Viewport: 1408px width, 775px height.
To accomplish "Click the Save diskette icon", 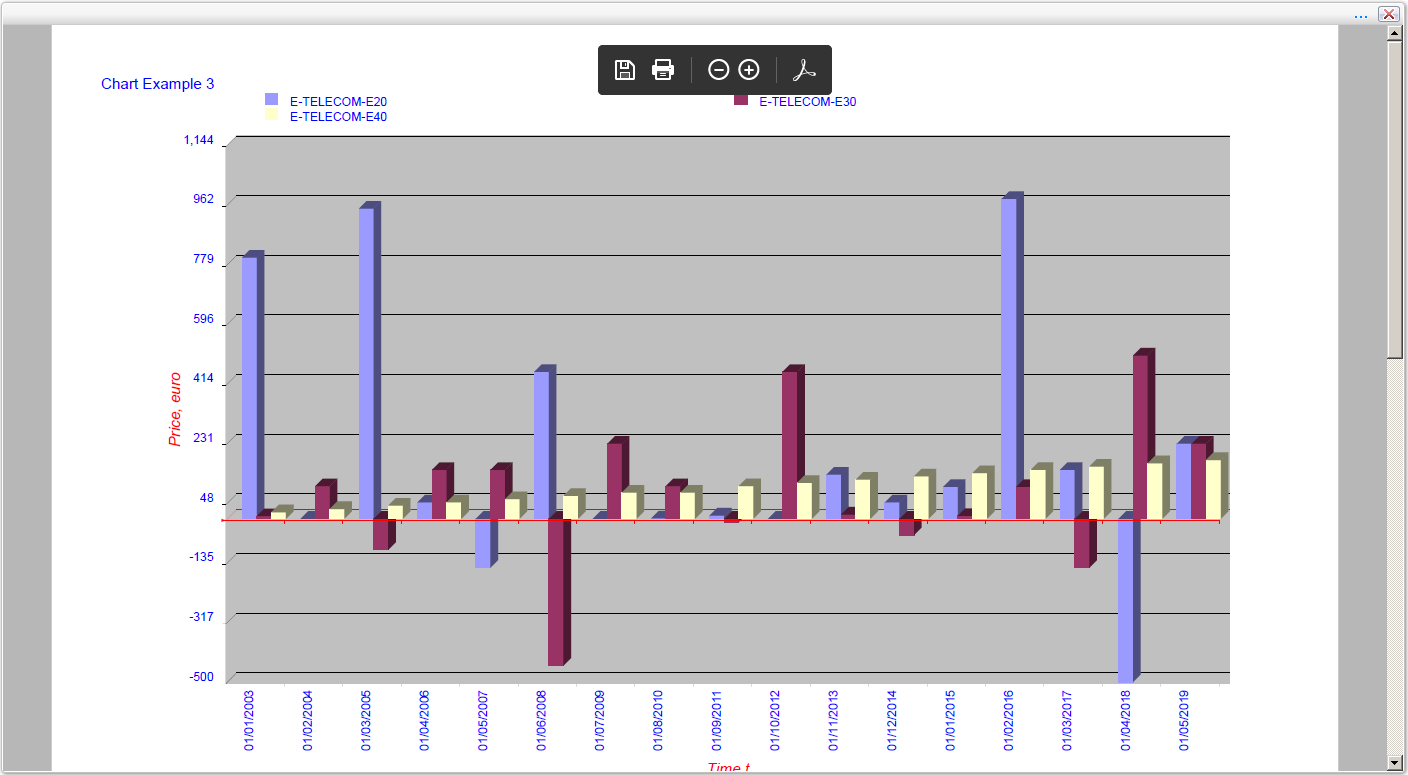I will click(x=625, y=70).
